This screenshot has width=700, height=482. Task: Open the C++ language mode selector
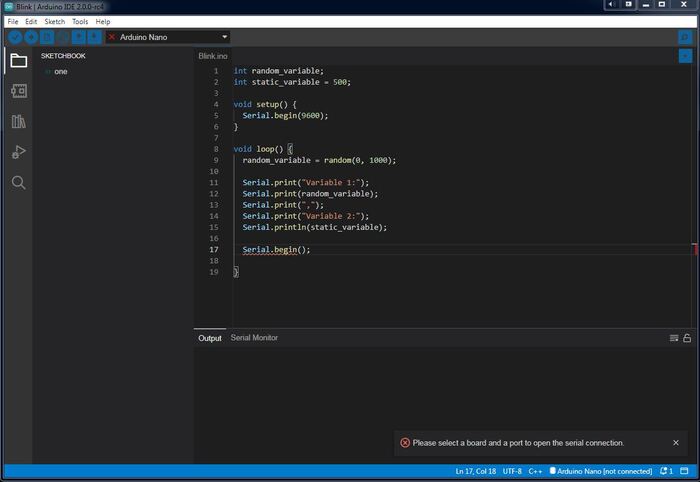click(535, 471)
